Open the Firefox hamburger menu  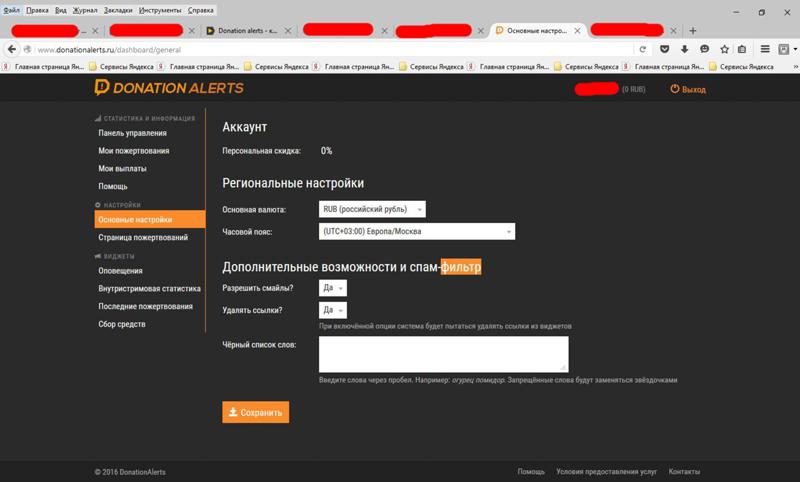click(x=765, y=49)
